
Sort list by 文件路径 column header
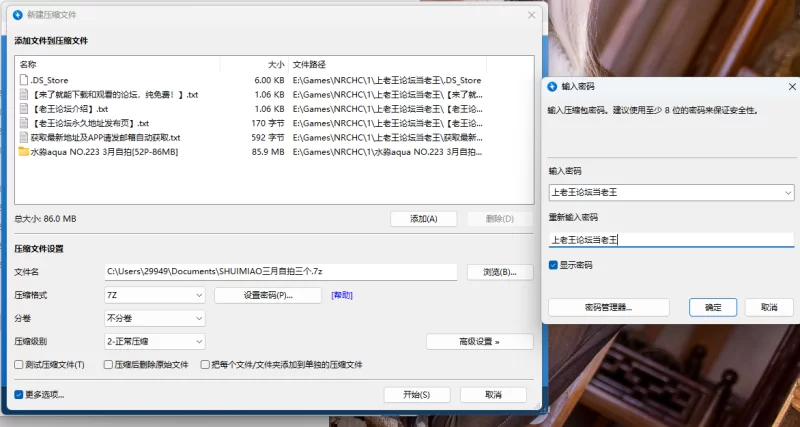coord(309,65)
